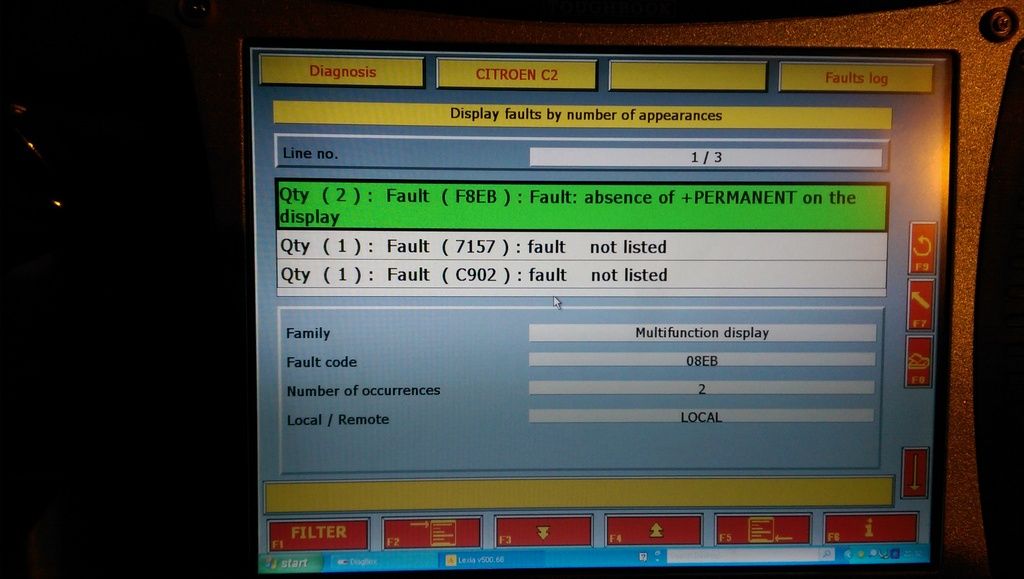Click the red long down arrow button
Screen dimensions: 1024x579
tap(915, 473)
